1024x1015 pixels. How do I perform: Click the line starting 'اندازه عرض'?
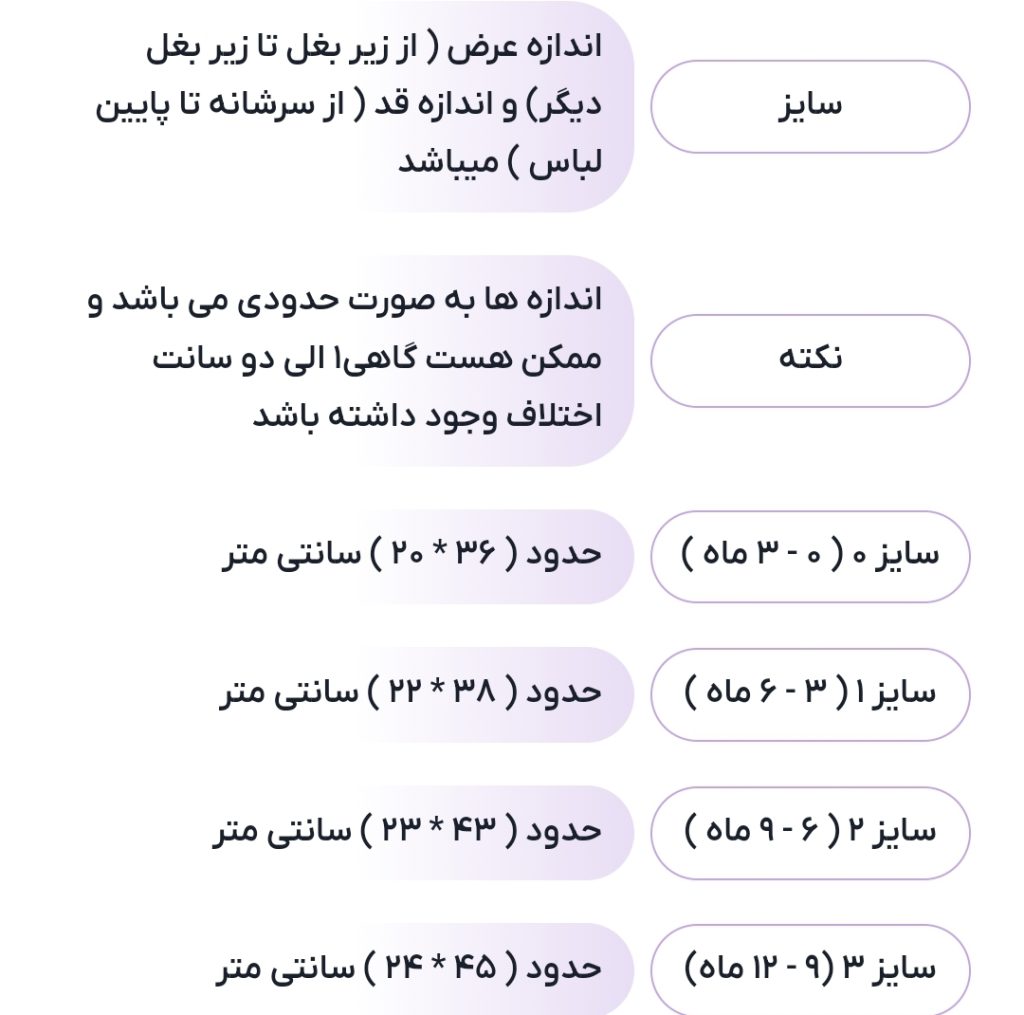point(374,50)
